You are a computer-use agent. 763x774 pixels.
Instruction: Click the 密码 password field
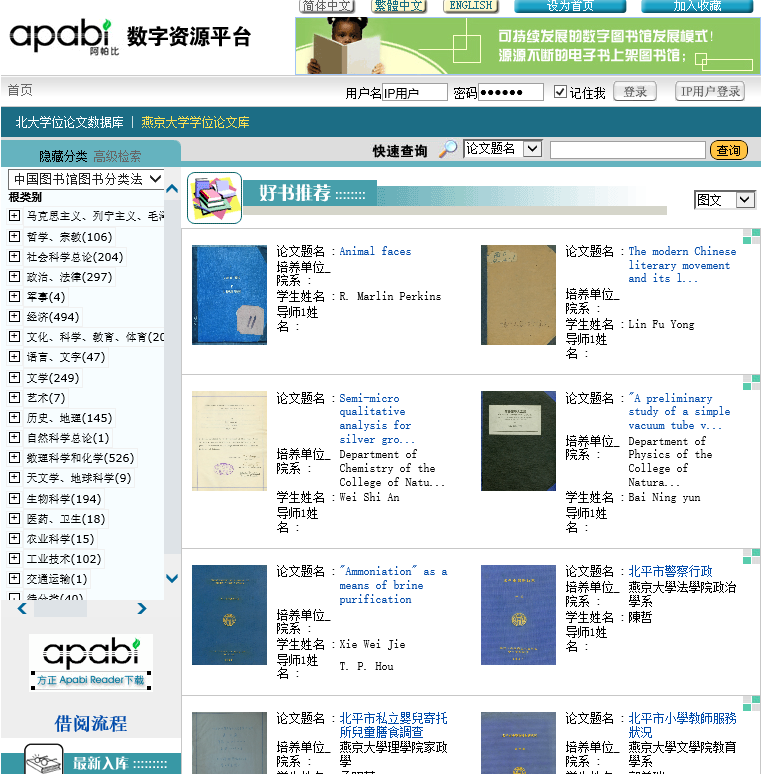tap(511, 92)
